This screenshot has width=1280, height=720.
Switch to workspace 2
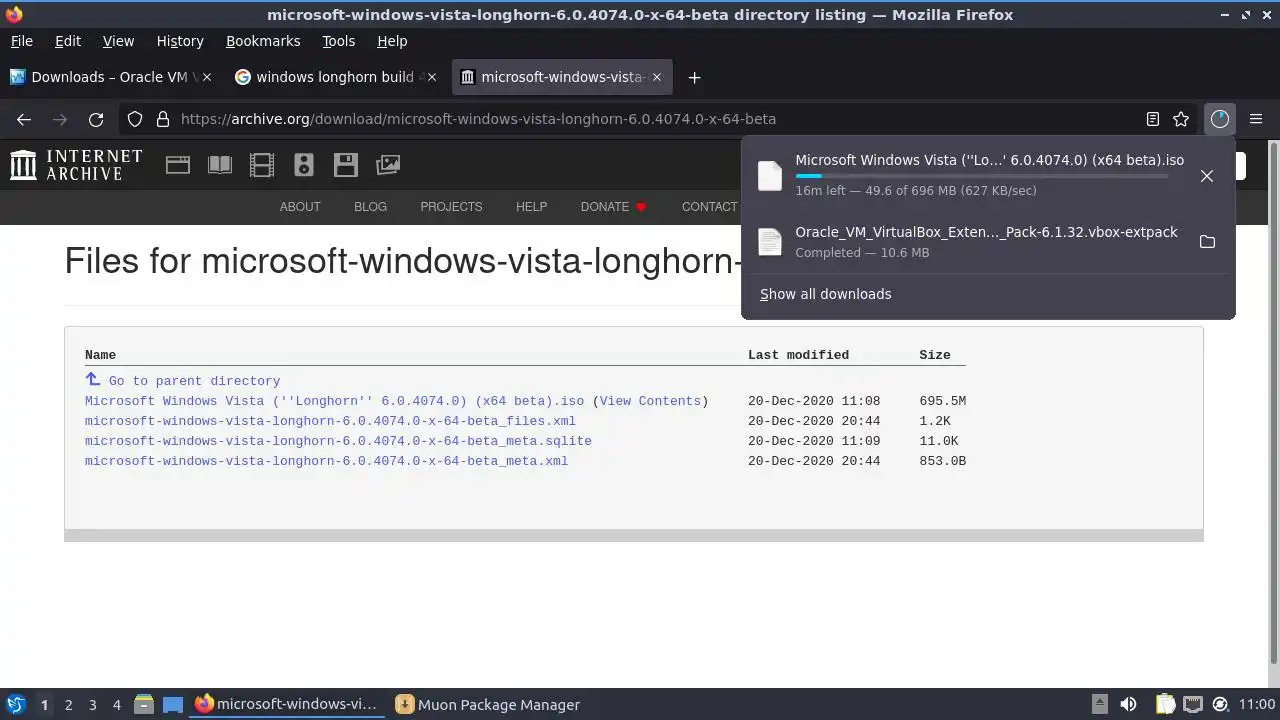coord(68,705)
